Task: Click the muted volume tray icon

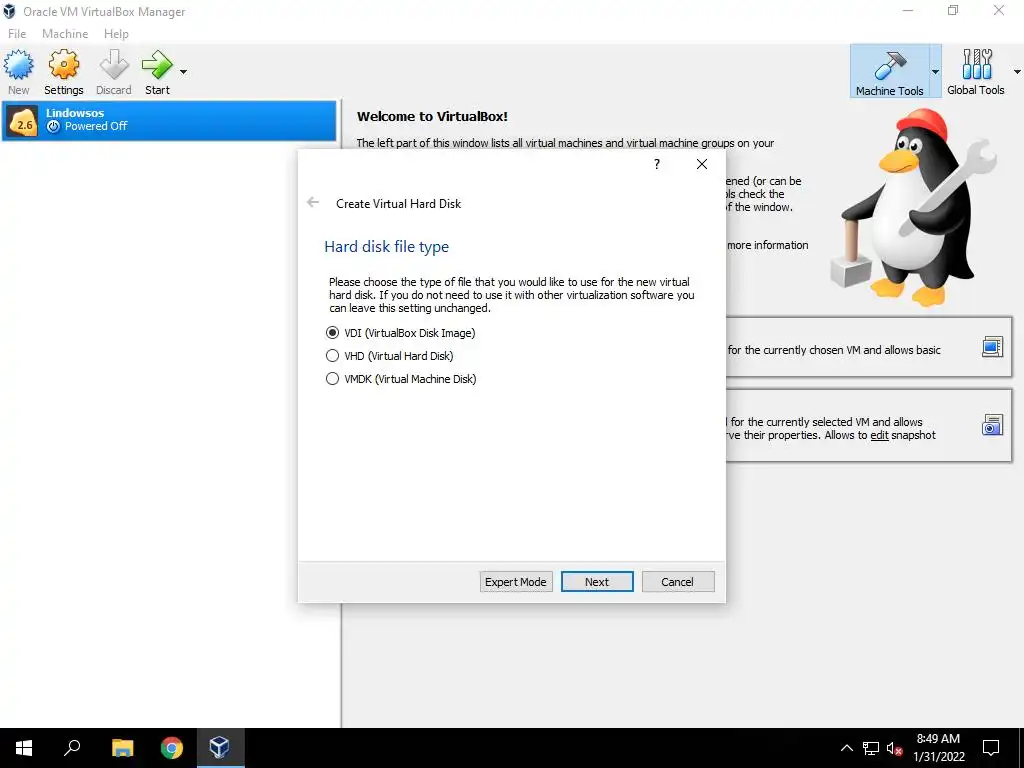Action: point(895,748)
